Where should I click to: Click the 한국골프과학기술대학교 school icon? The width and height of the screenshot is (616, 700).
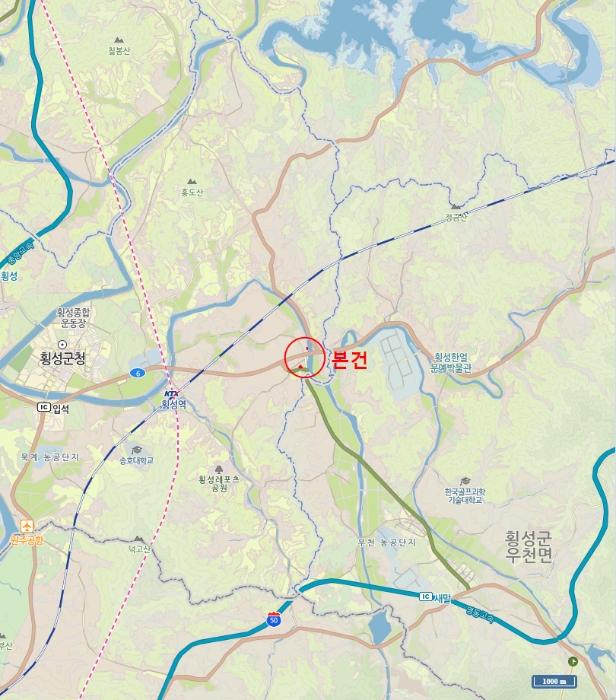[x=465, y=481]
